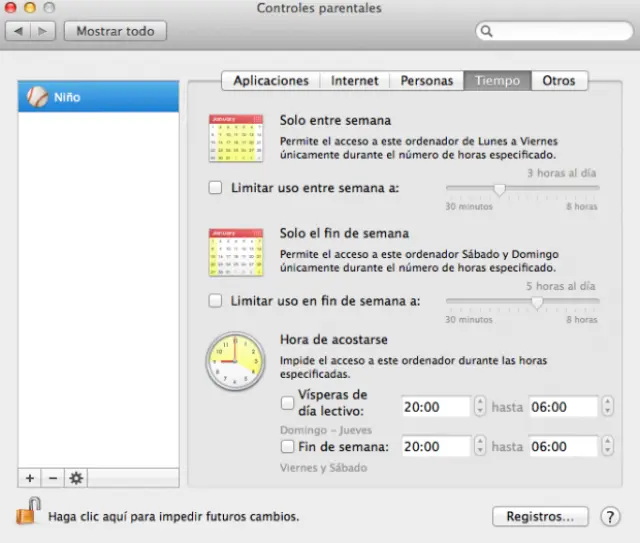Enable 'Limitar uso entre semana' checkbox
Viewport: 640px width, 543px height.
tap(215, 187)
